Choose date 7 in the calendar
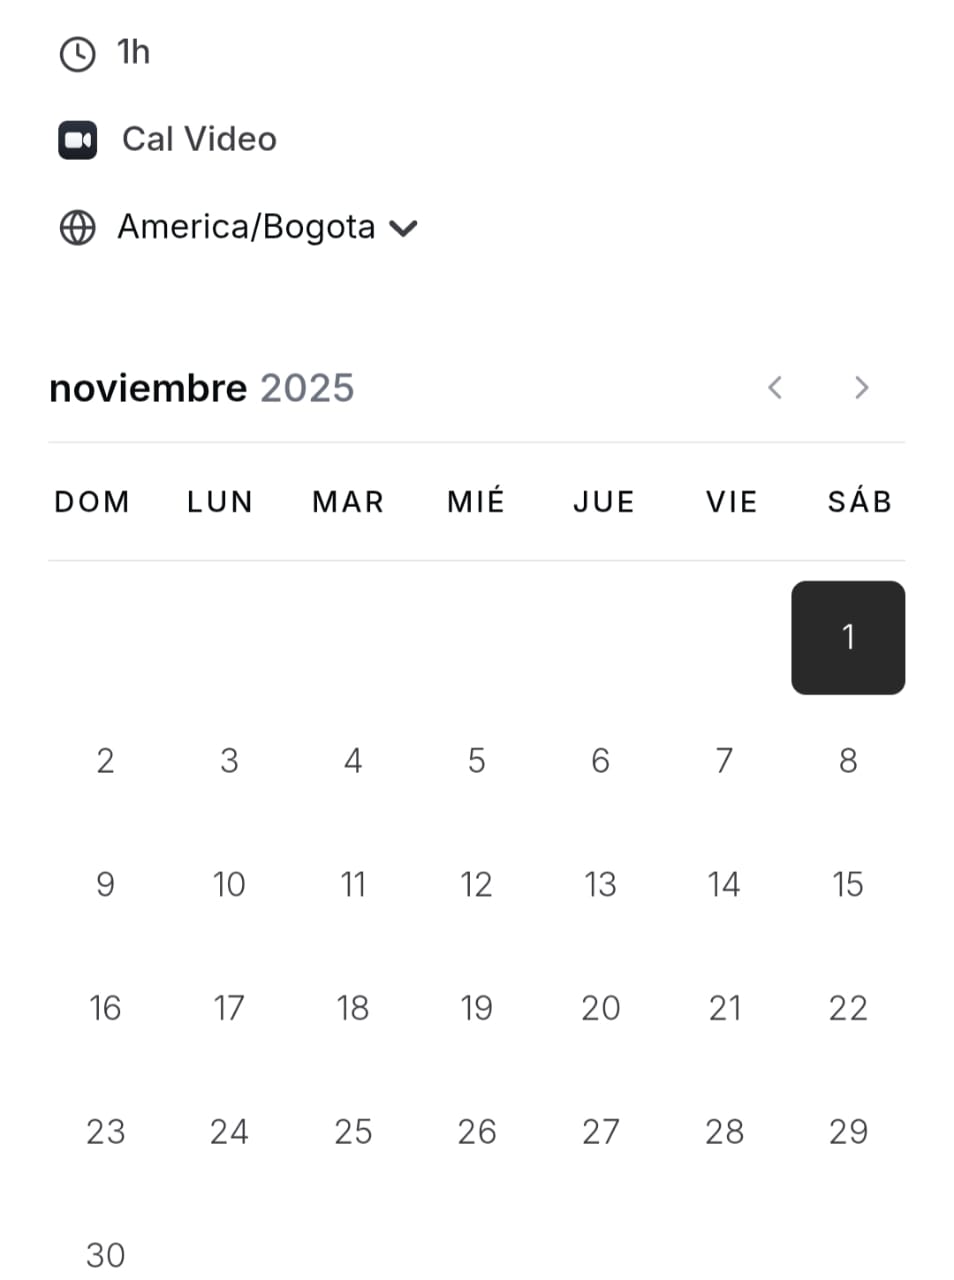The height and width of the screenshot is (1280, 954). [x=724, y=761]
